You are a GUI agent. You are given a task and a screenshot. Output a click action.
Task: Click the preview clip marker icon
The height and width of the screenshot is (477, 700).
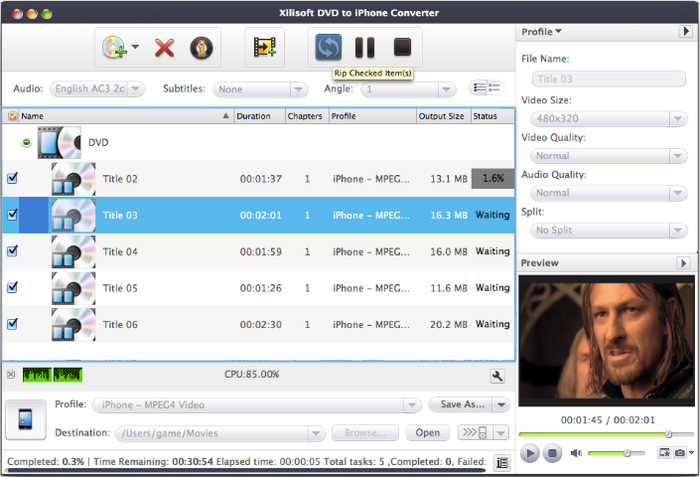(x=664, y=452)
